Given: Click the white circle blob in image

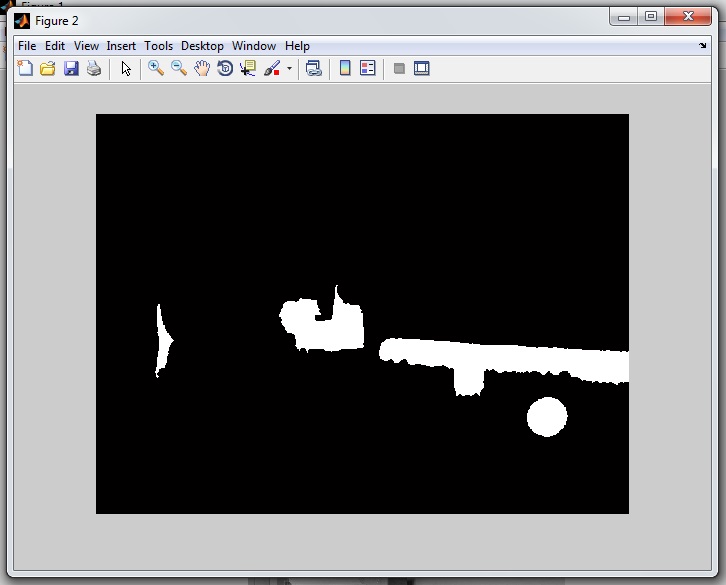Looking at the screenshot, I should [547, 417].
